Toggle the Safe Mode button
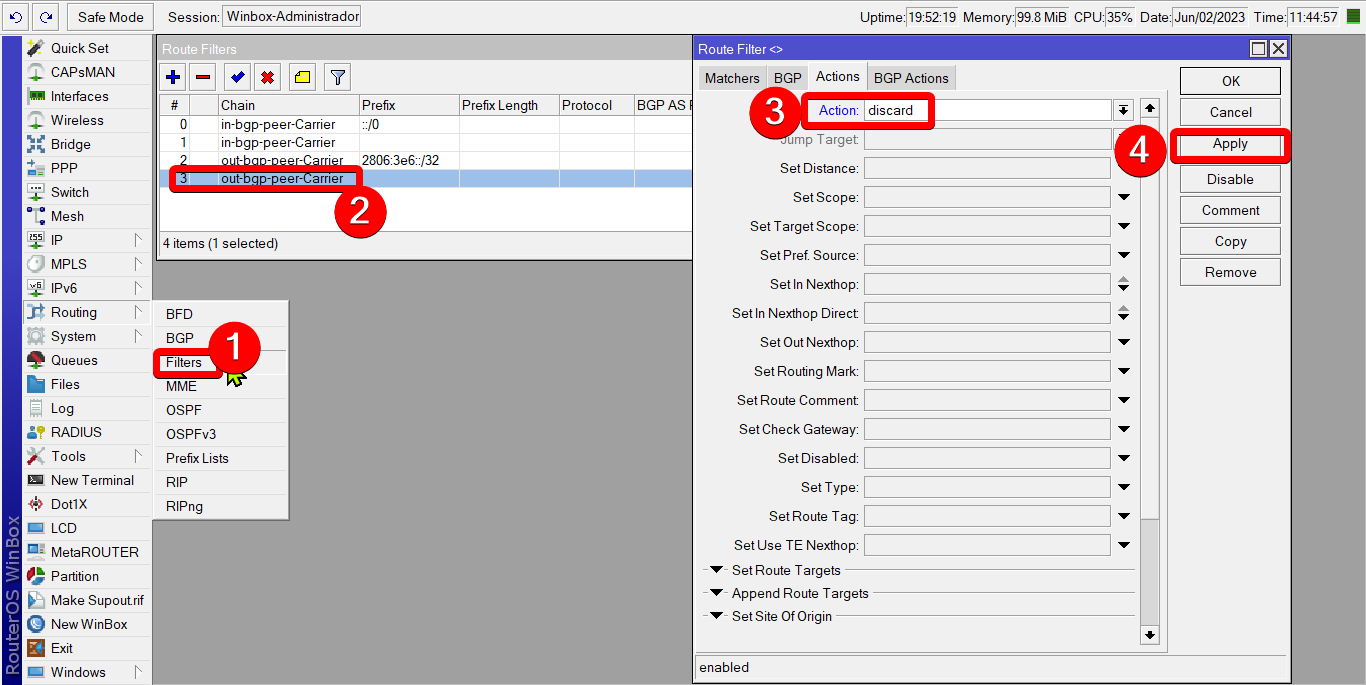1366x685 pixels. coord(111,16)
